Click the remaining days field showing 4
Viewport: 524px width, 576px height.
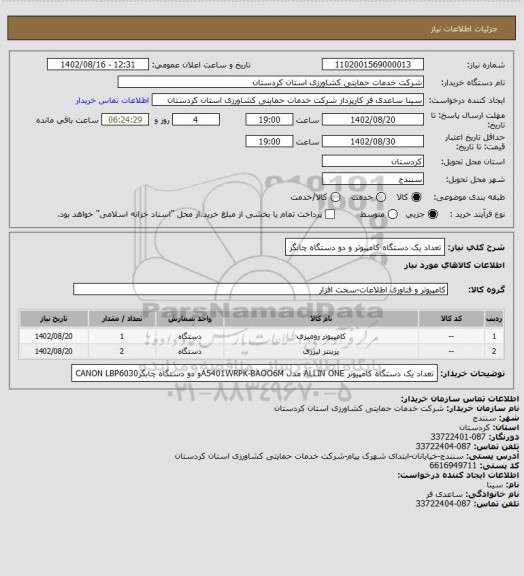click(x=196, y=120)
